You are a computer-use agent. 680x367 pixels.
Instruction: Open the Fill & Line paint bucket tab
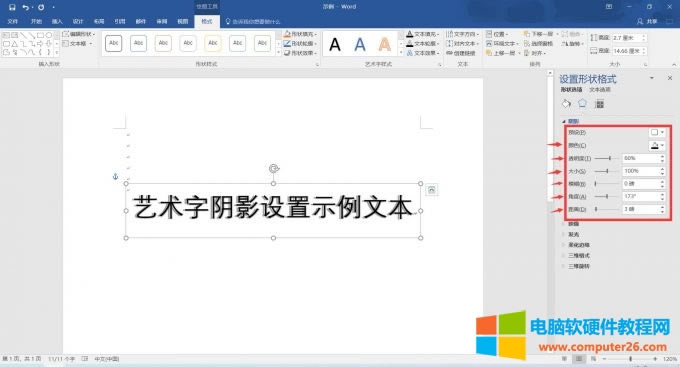tap(566, 104)
